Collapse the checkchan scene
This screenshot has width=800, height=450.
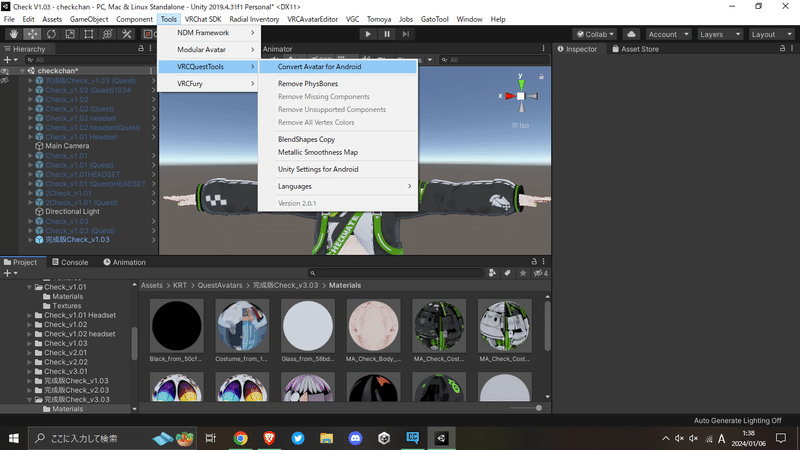22,71
